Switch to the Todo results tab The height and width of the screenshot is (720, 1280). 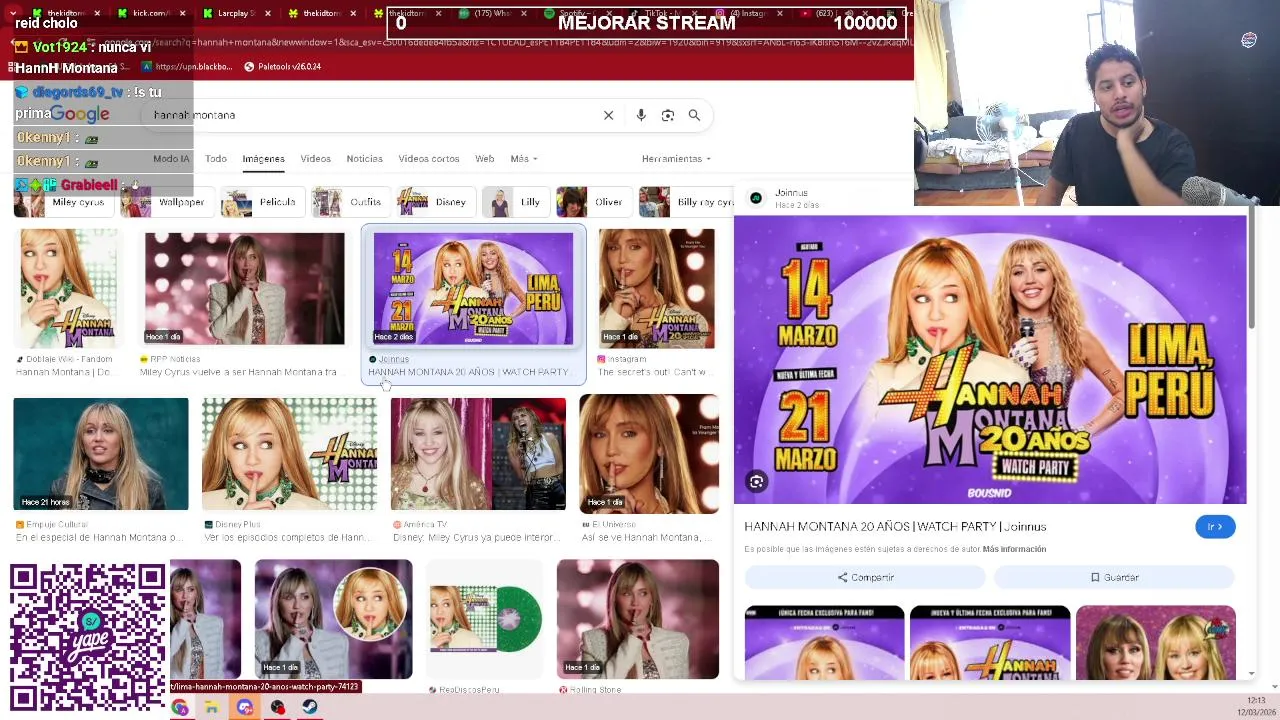pyautogui.click(x=216, y=159)
